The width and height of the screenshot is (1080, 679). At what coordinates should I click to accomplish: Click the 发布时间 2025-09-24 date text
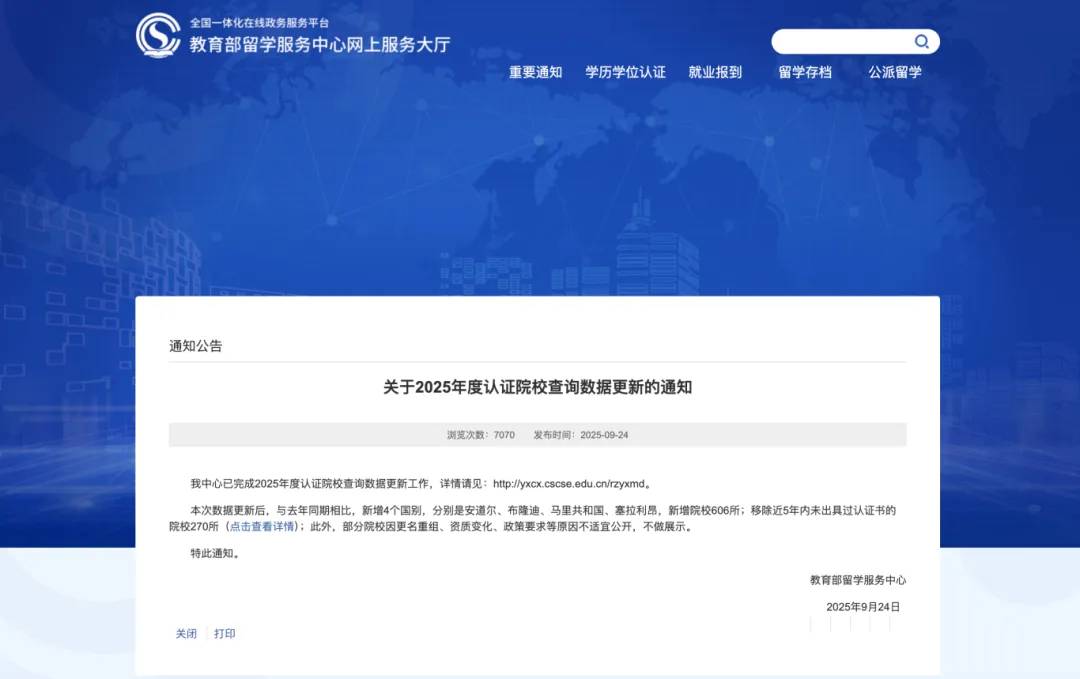point(583,434)
